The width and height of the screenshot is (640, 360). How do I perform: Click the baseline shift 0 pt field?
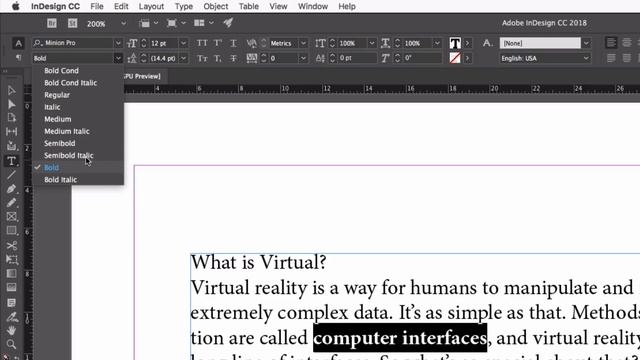coord(358,58)
